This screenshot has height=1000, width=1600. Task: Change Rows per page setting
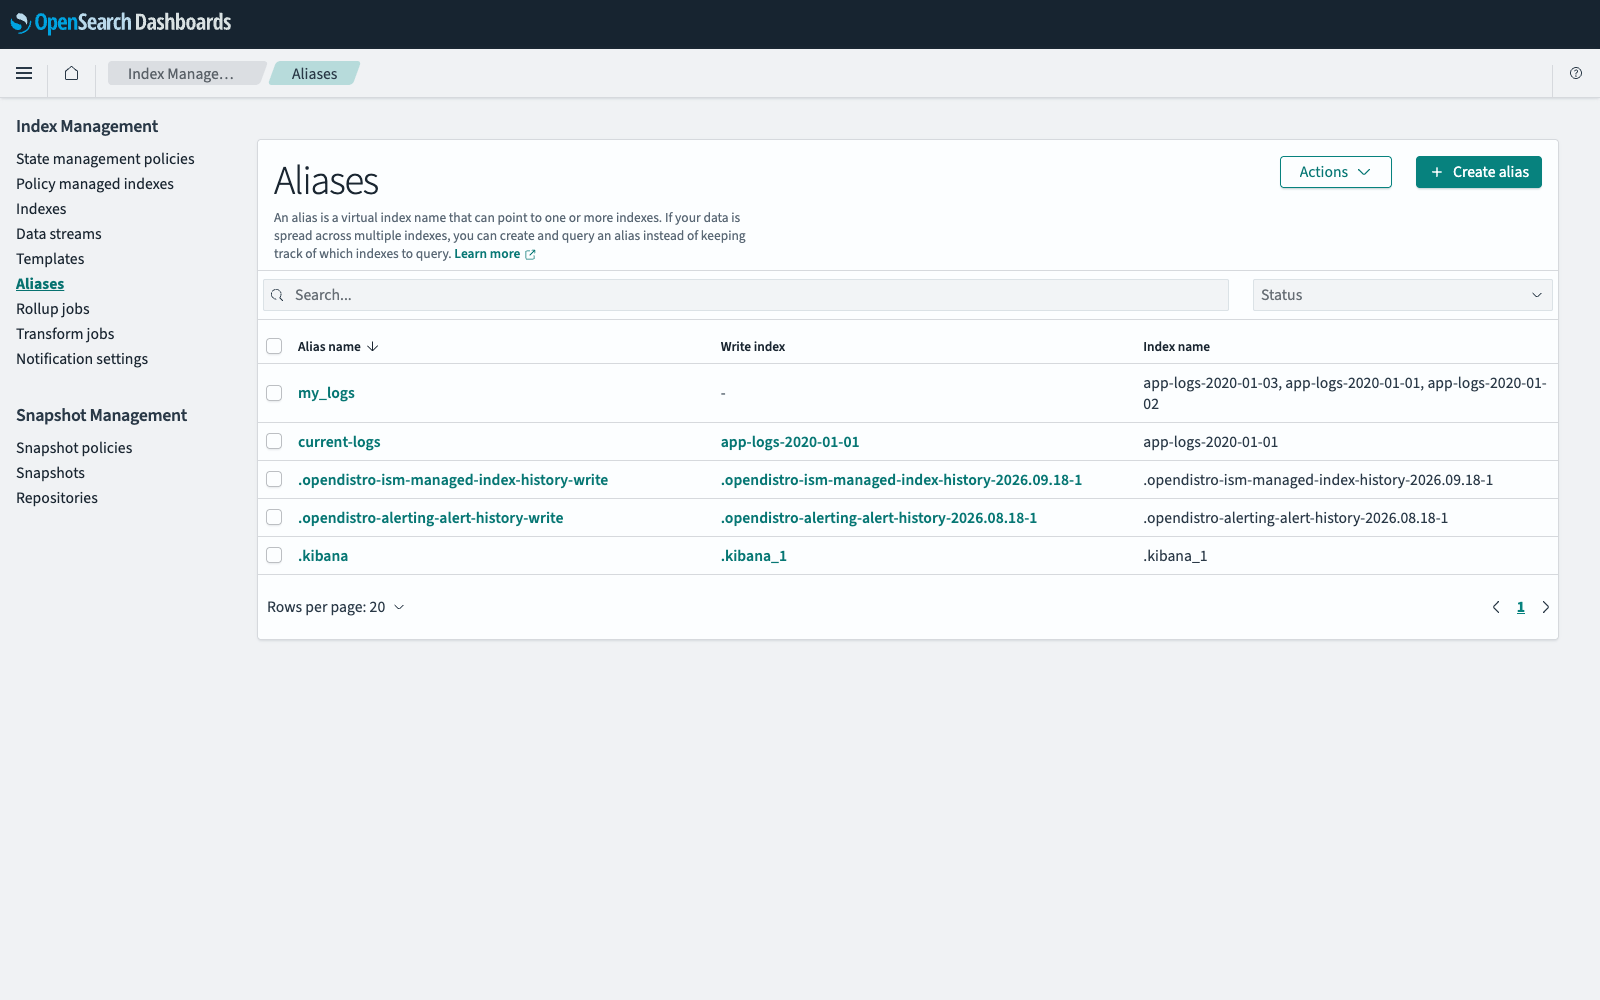click(336, 607)
